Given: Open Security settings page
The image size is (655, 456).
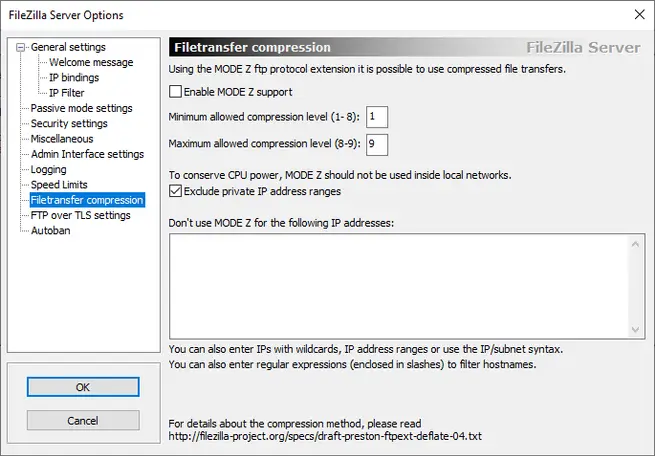Looking at the screenshot, I should [69, 123].
